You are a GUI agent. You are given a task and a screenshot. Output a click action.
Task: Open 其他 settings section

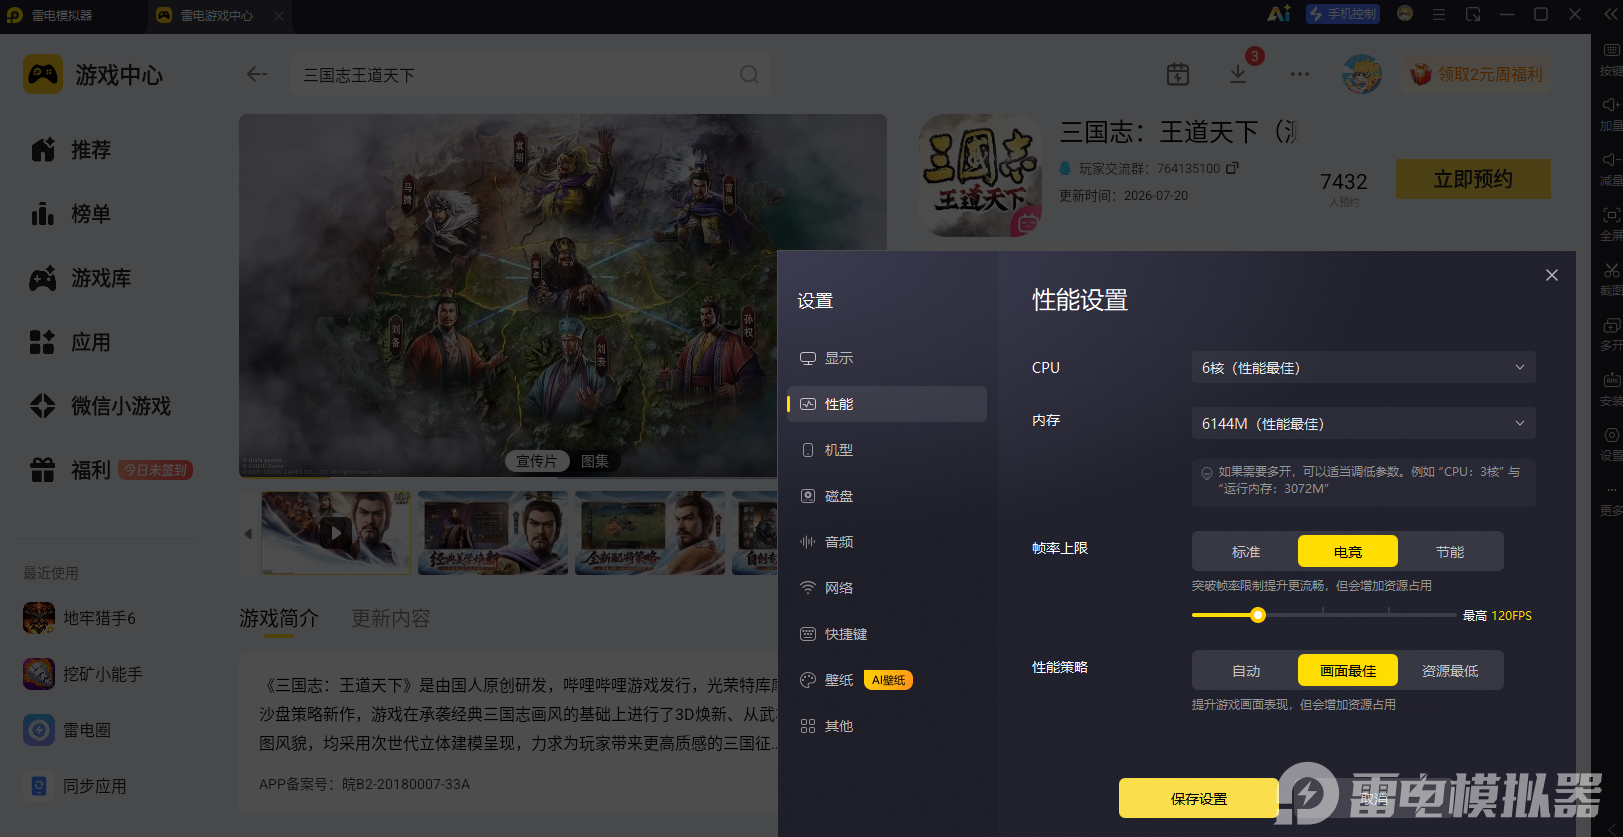point(887,726)
